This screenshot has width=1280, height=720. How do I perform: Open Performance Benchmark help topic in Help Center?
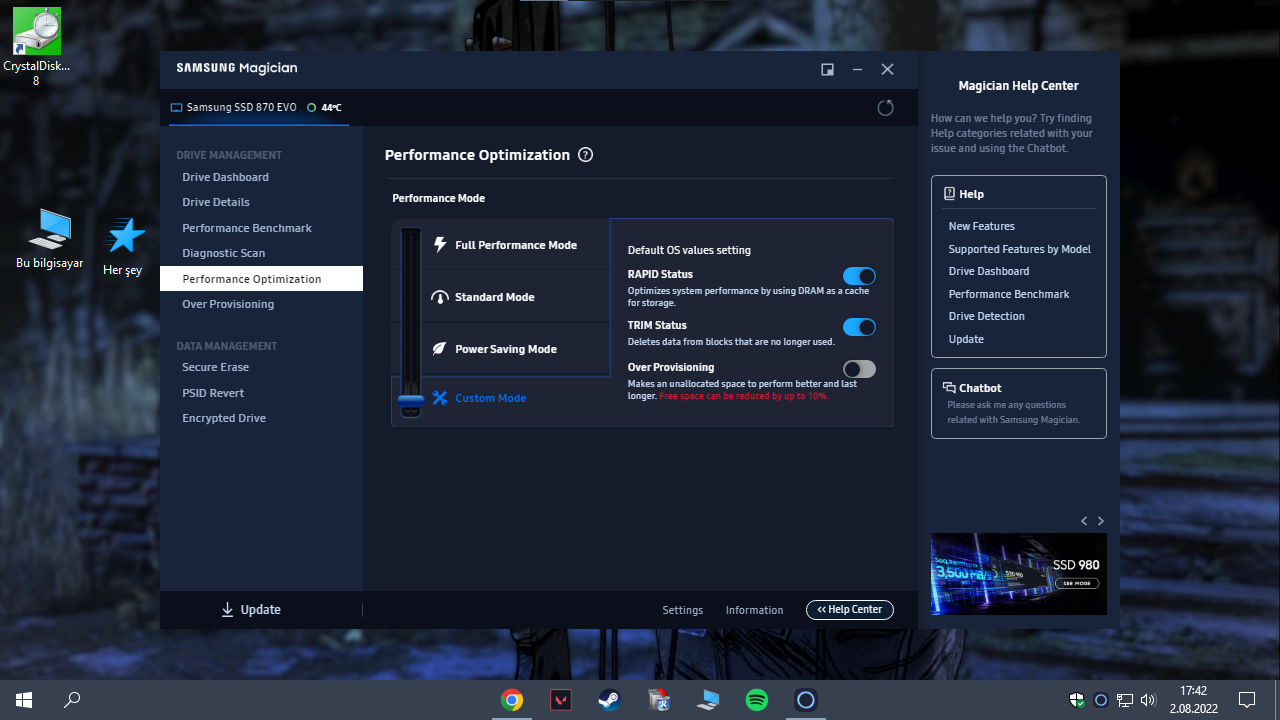pyautogui.click(x=1008, y=294)
